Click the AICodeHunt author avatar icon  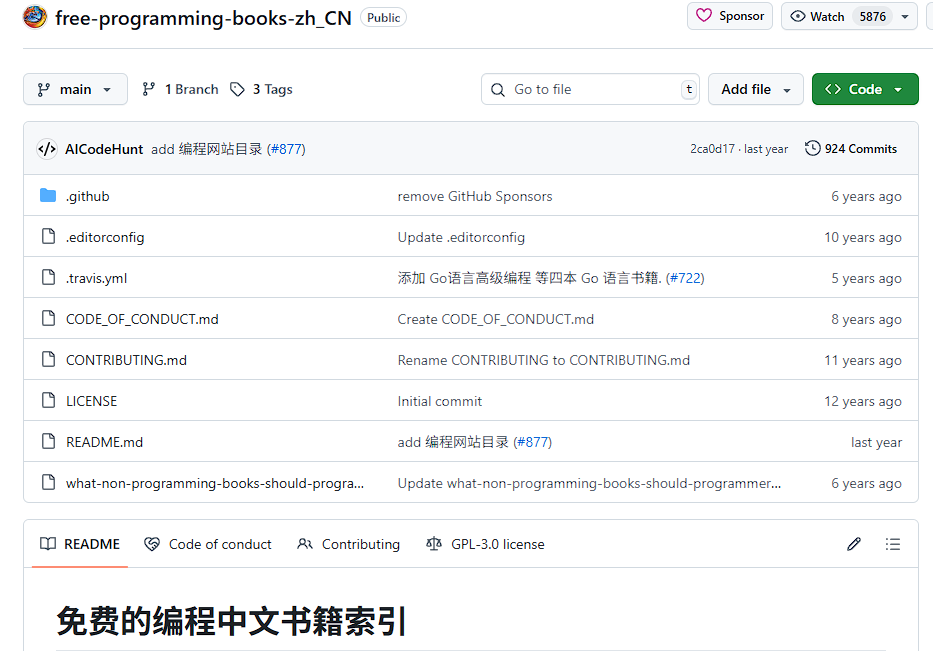pos(47,149)
